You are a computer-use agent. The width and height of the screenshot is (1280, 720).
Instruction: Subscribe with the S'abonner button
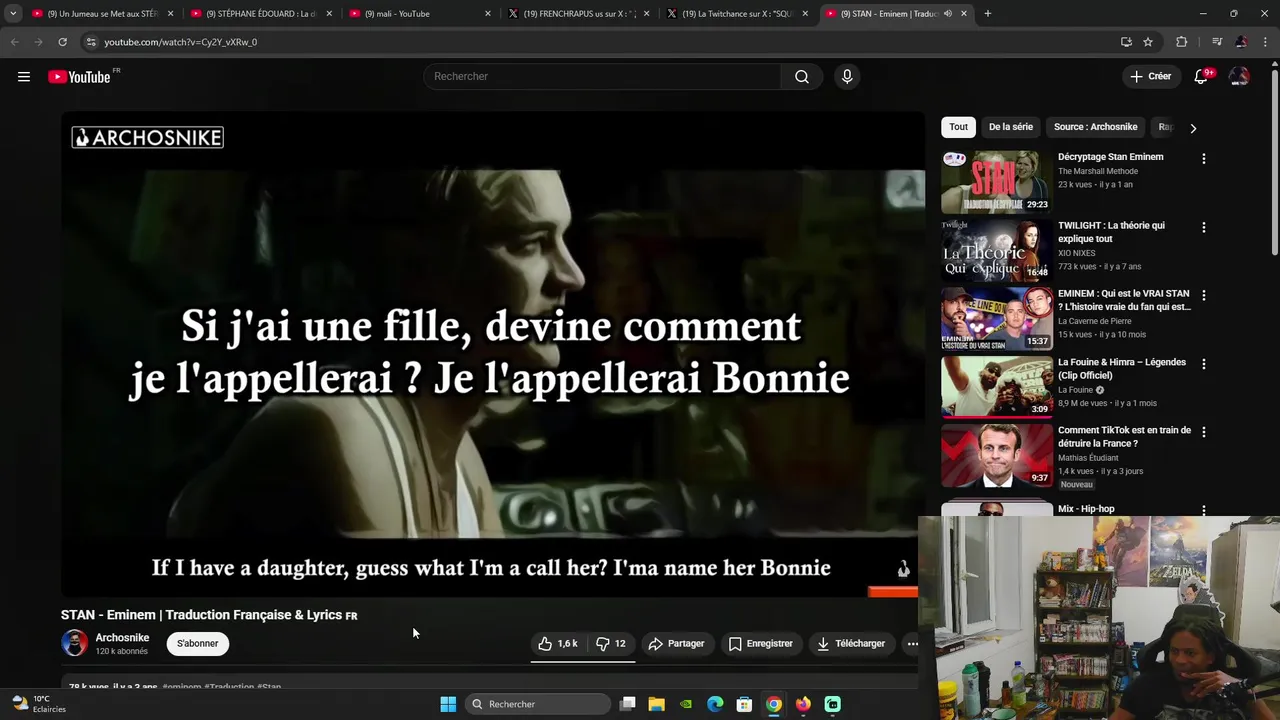pyautogui.click(x=197, y=643)
